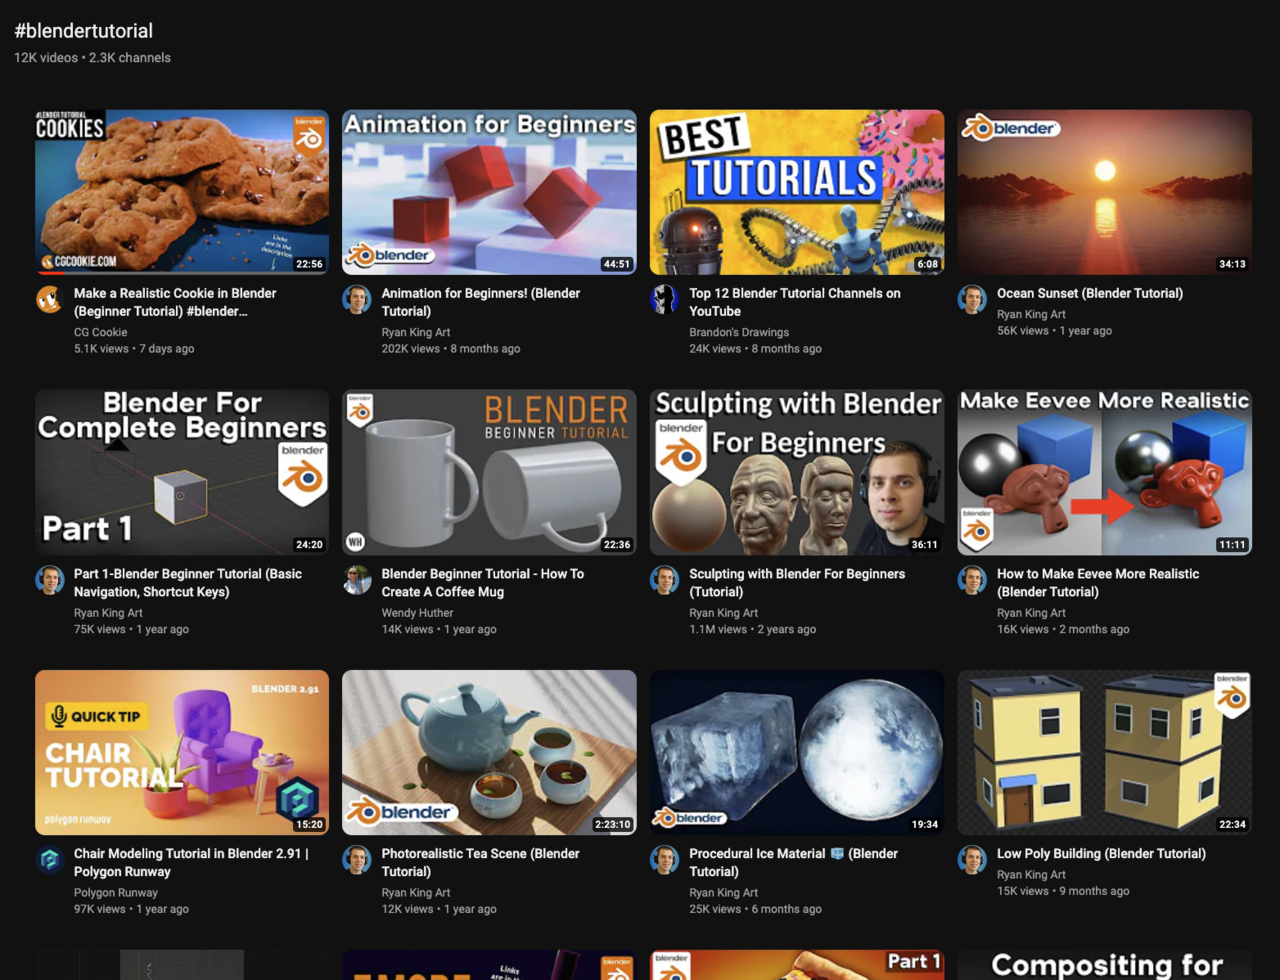Screen dimensions: 1280x980
Task: Click 'Low Poly Building (Blender Tutorial)' title
Action: click(x=1101, y=853)
